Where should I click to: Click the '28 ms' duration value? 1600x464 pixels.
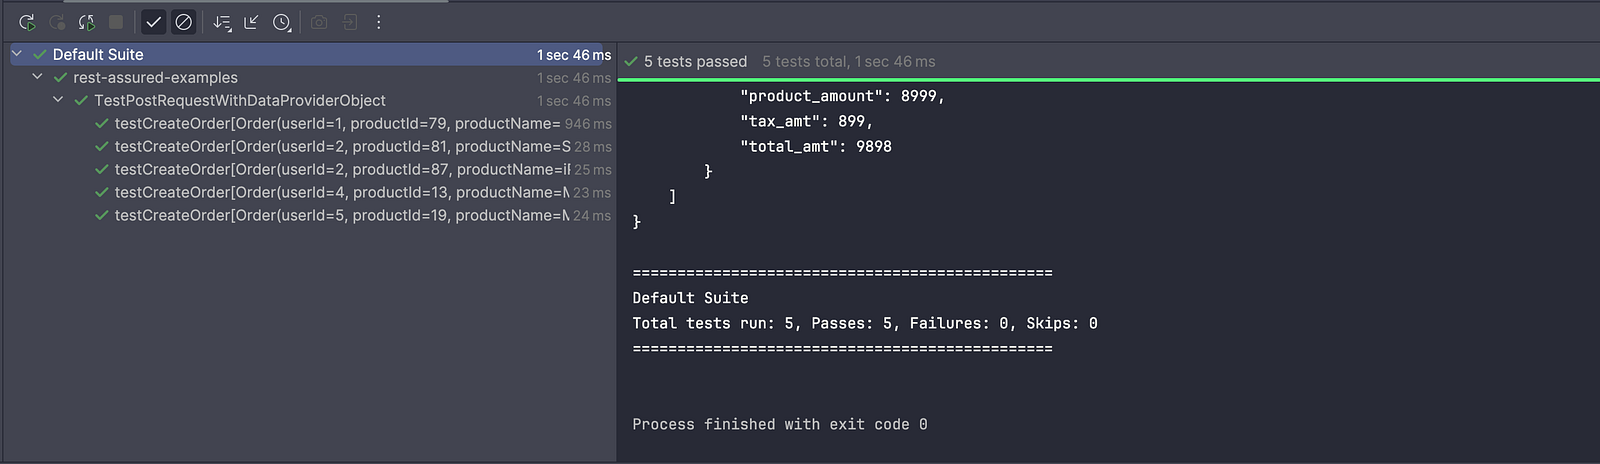pyautogui.click(x=593, y=147)
